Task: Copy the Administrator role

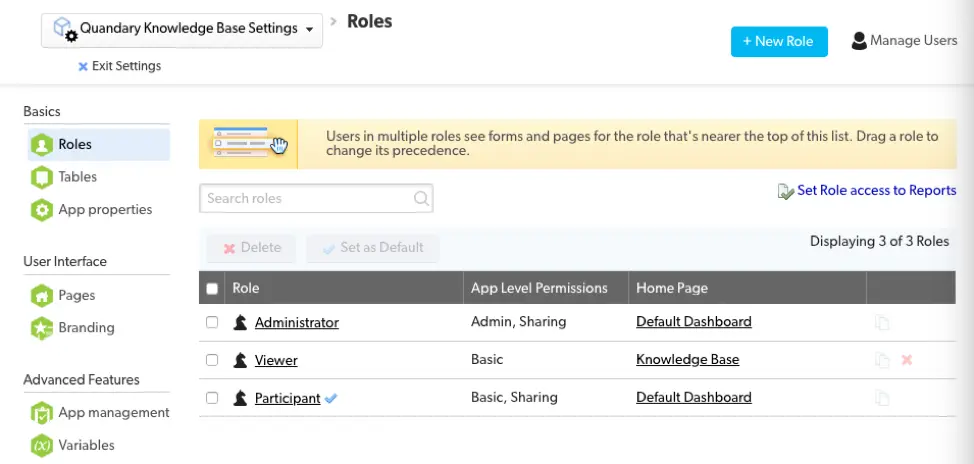Action: click(x=882, y=322)
